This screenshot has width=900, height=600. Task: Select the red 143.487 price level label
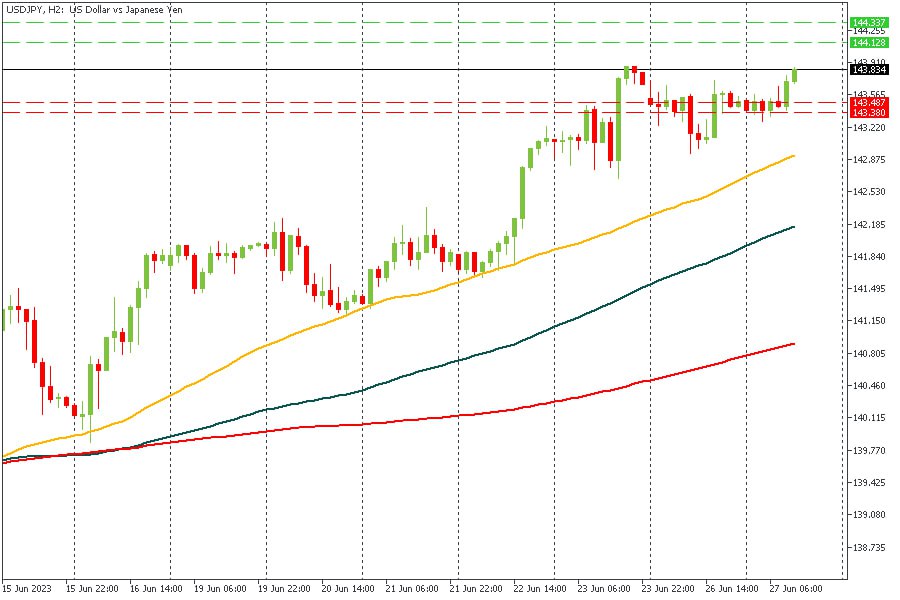point(869,103)
